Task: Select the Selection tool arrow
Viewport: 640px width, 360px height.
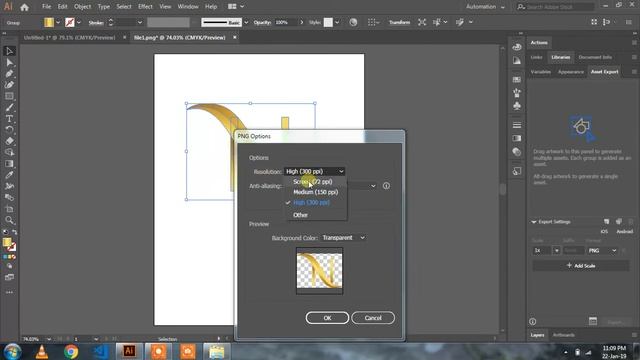Action: pos(9,51)
